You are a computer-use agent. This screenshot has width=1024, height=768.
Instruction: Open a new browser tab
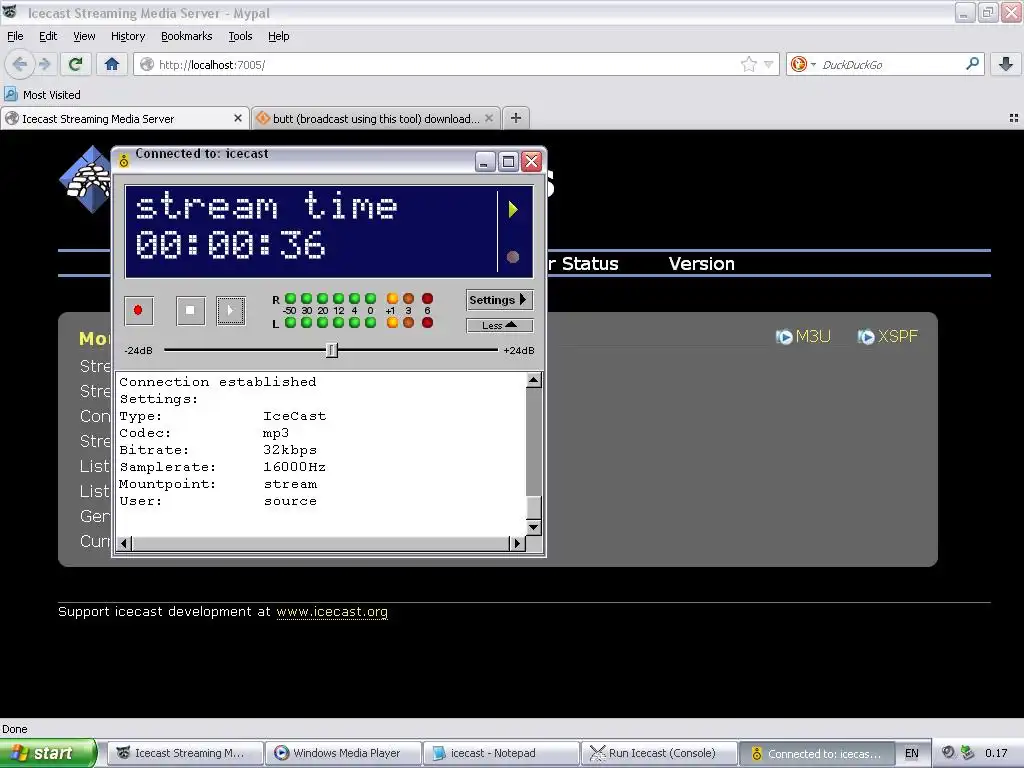516,118
